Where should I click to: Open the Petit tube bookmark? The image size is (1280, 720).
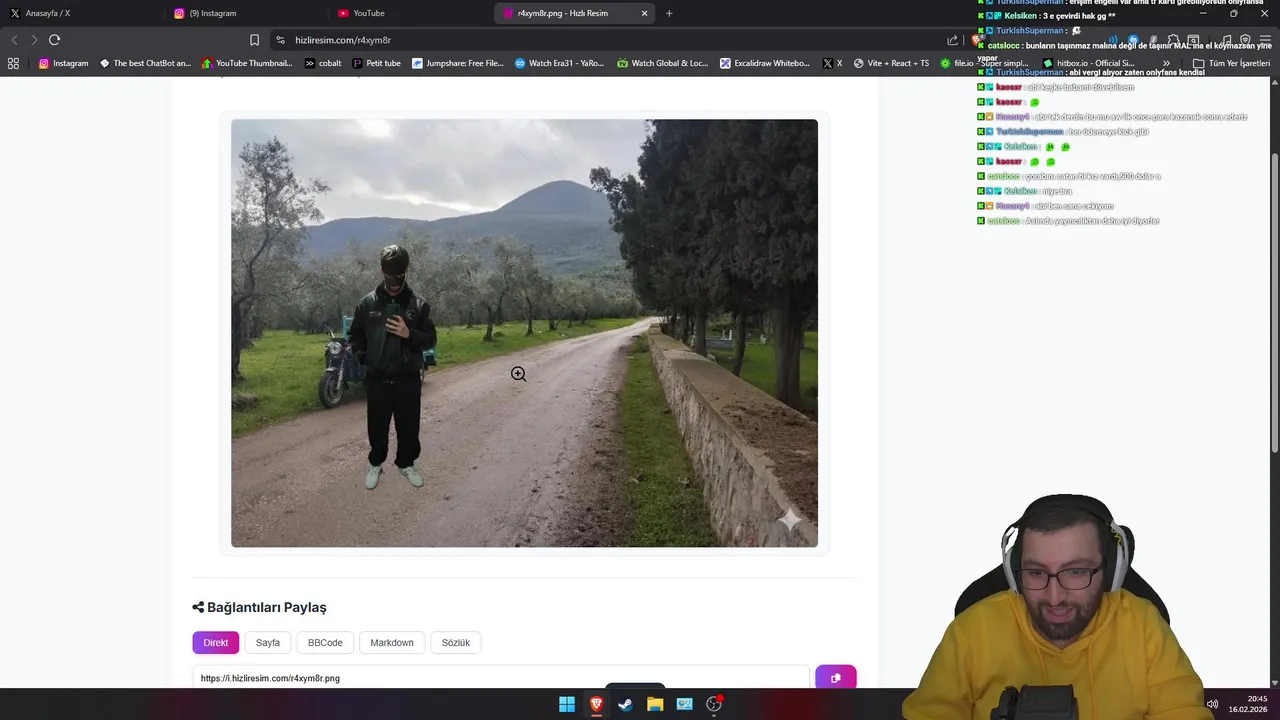tap(376, 63)
